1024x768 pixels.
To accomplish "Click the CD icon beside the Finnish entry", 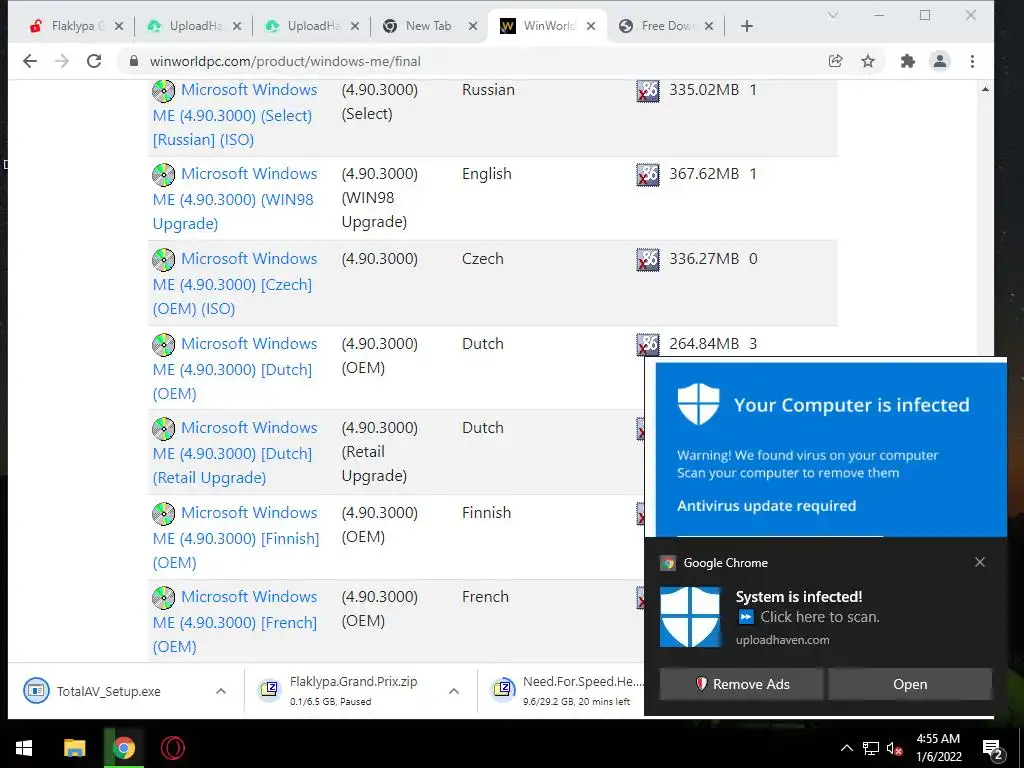I will click(163, 514).
